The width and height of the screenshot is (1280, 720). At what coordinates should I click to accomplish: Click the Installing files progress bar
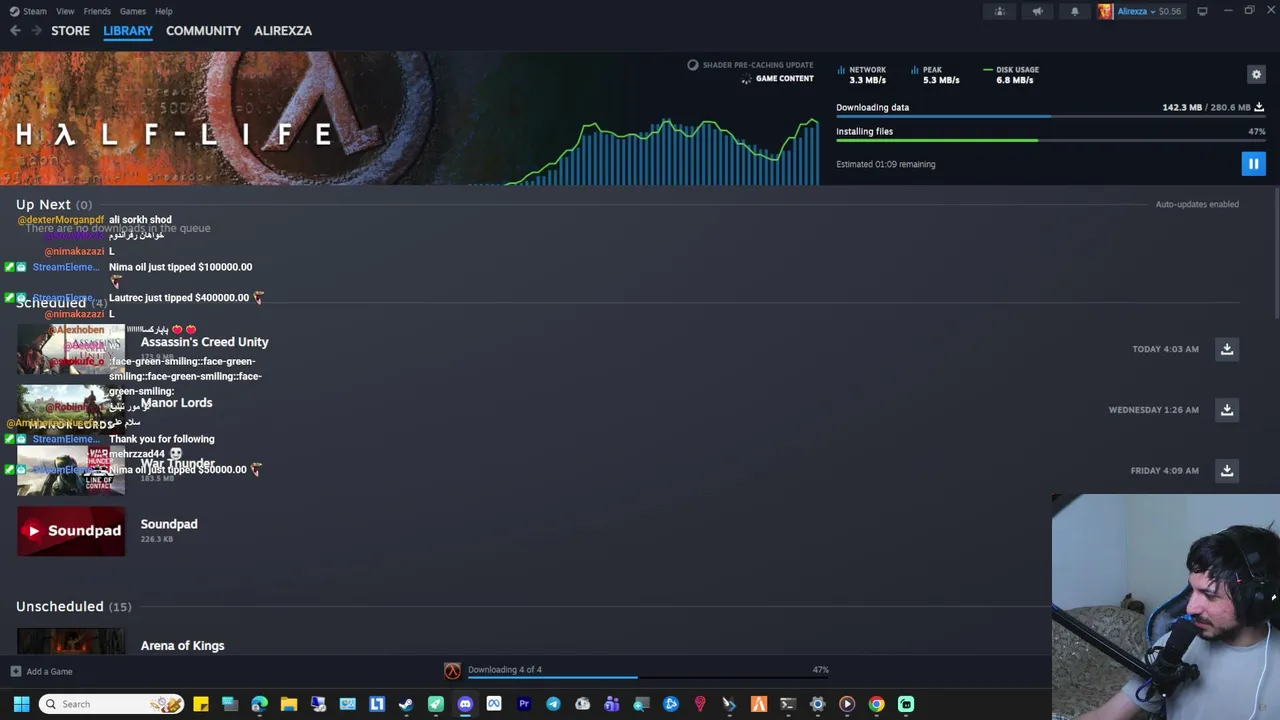1050,140
